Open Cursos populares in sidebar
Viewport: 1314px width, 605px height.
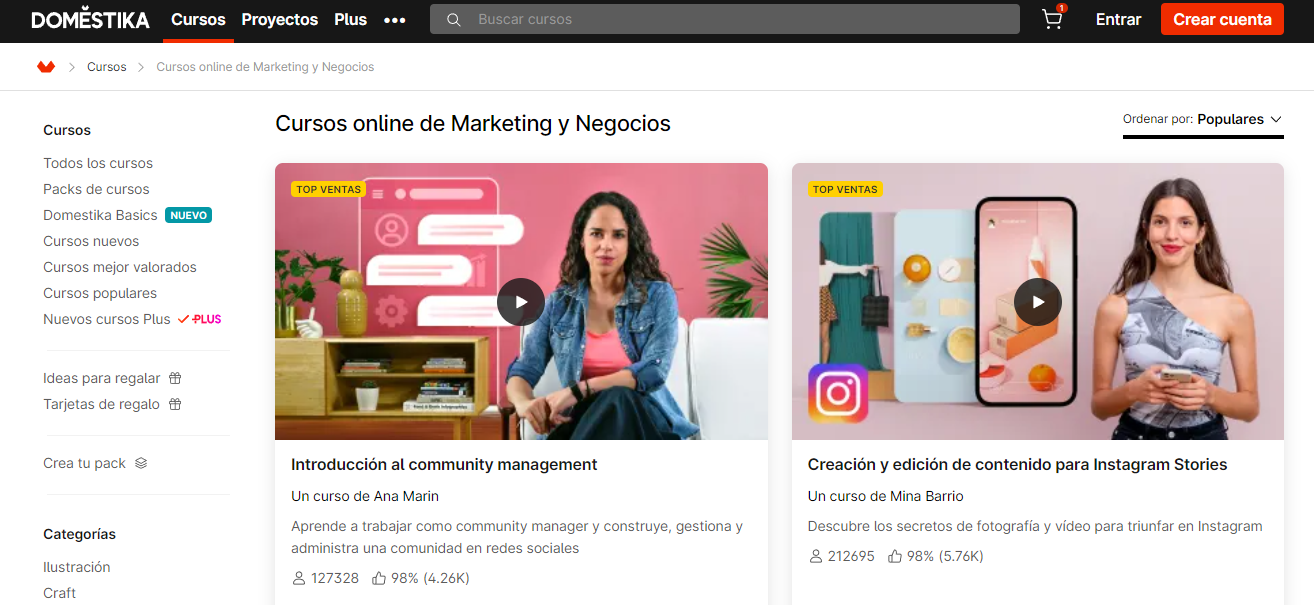pyautogui.click(x=100, y=293)
